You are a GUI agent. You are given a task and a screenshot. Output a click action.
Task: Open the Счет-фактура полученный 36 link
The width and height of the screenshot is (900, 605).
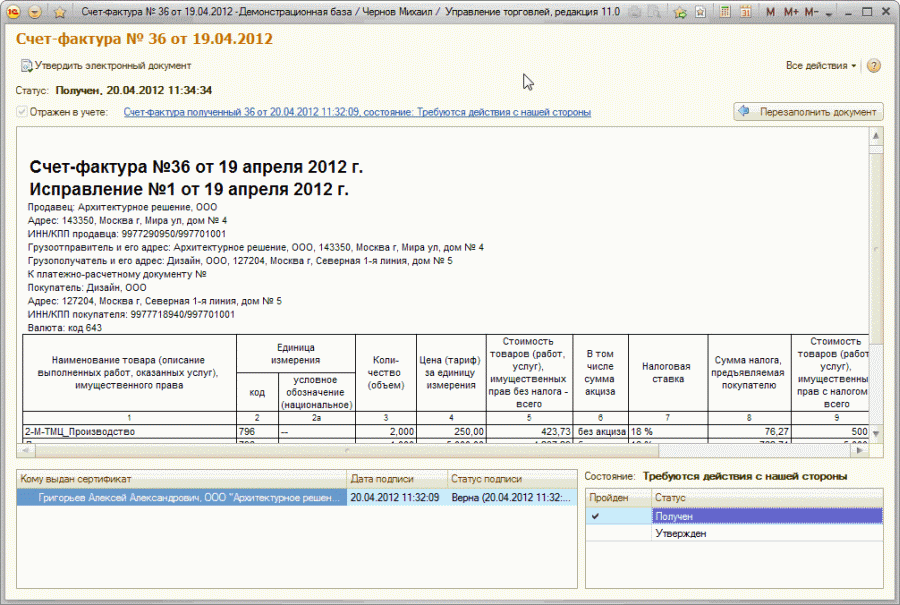357,112
